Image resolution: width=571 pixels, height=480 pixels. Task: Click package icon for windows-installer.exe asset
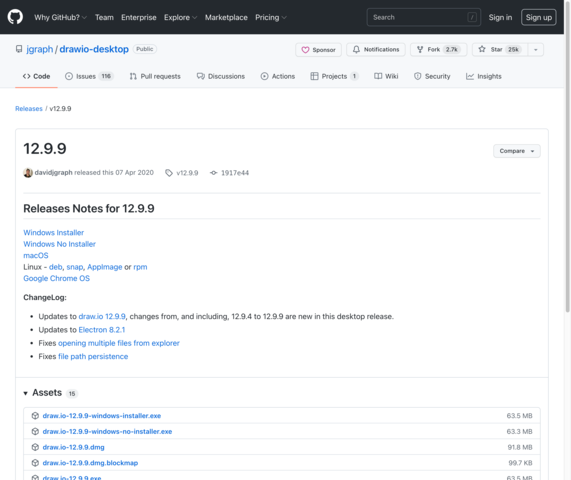(35, 416)
